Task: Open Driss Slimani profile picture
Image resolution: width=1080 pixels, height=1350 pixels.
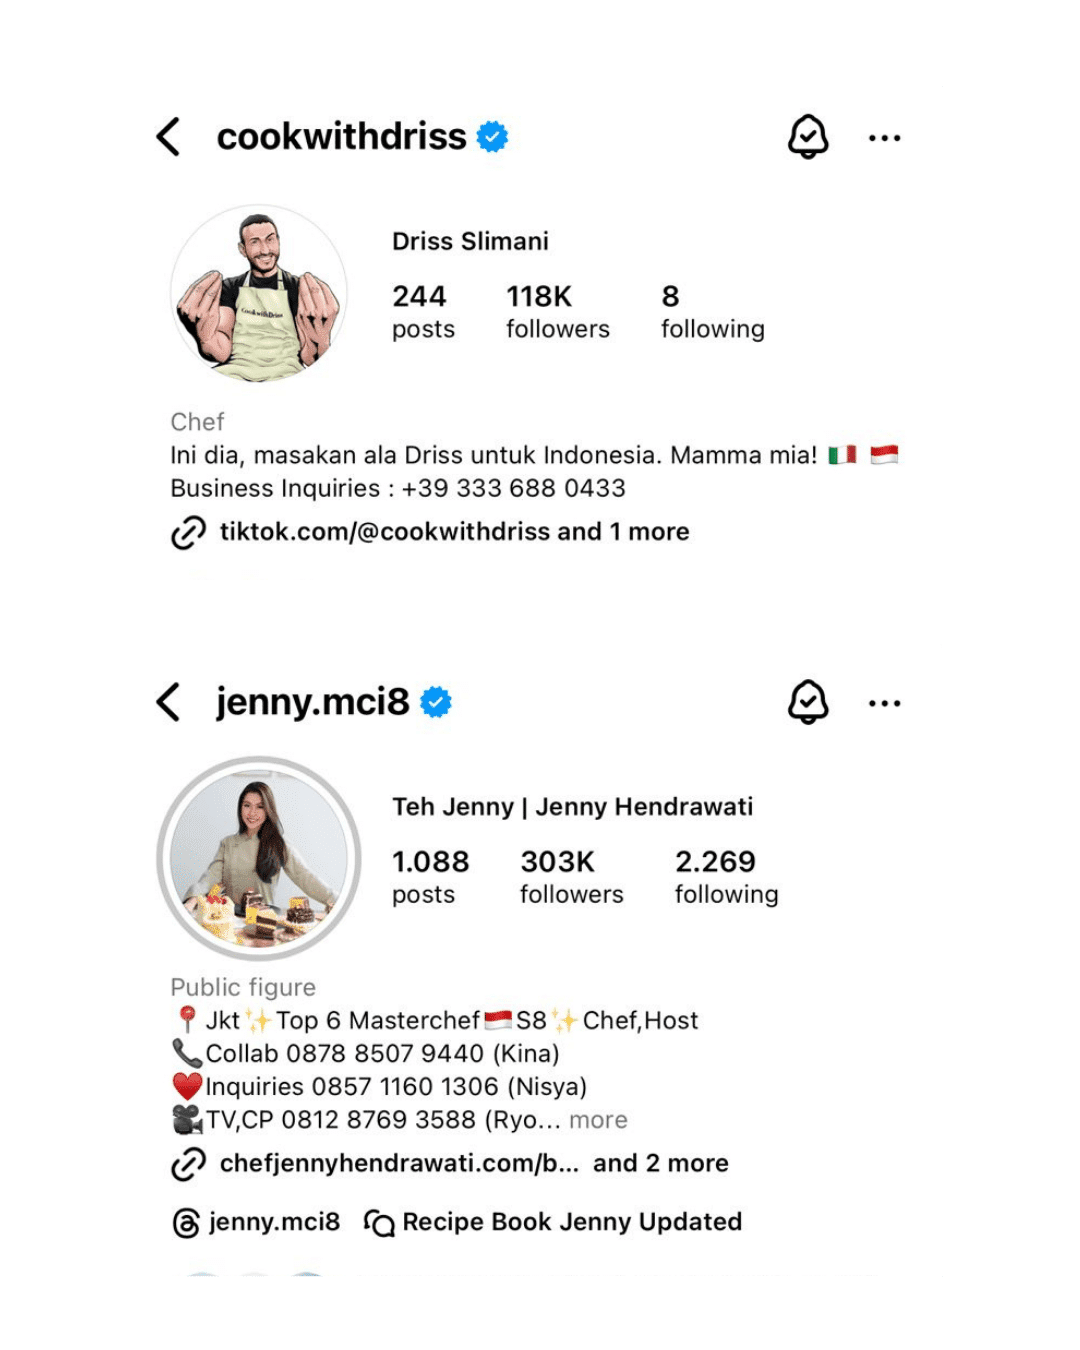Action: click(259, 294)
